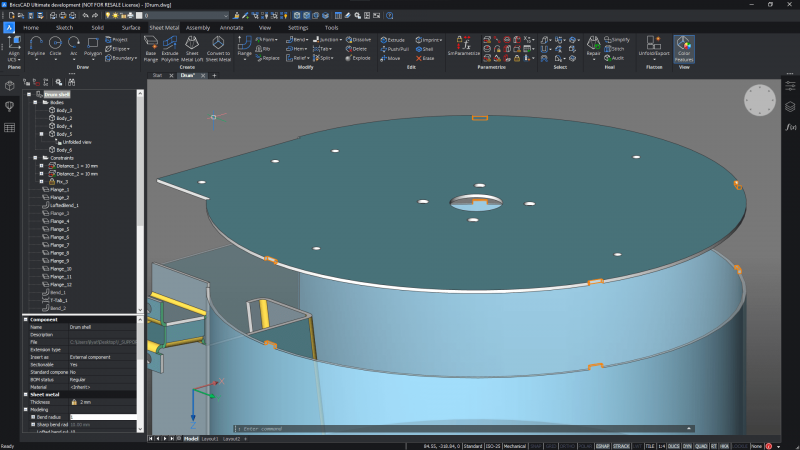
Task: Click the Dissolve button in Modify
Action: point(358,38)
